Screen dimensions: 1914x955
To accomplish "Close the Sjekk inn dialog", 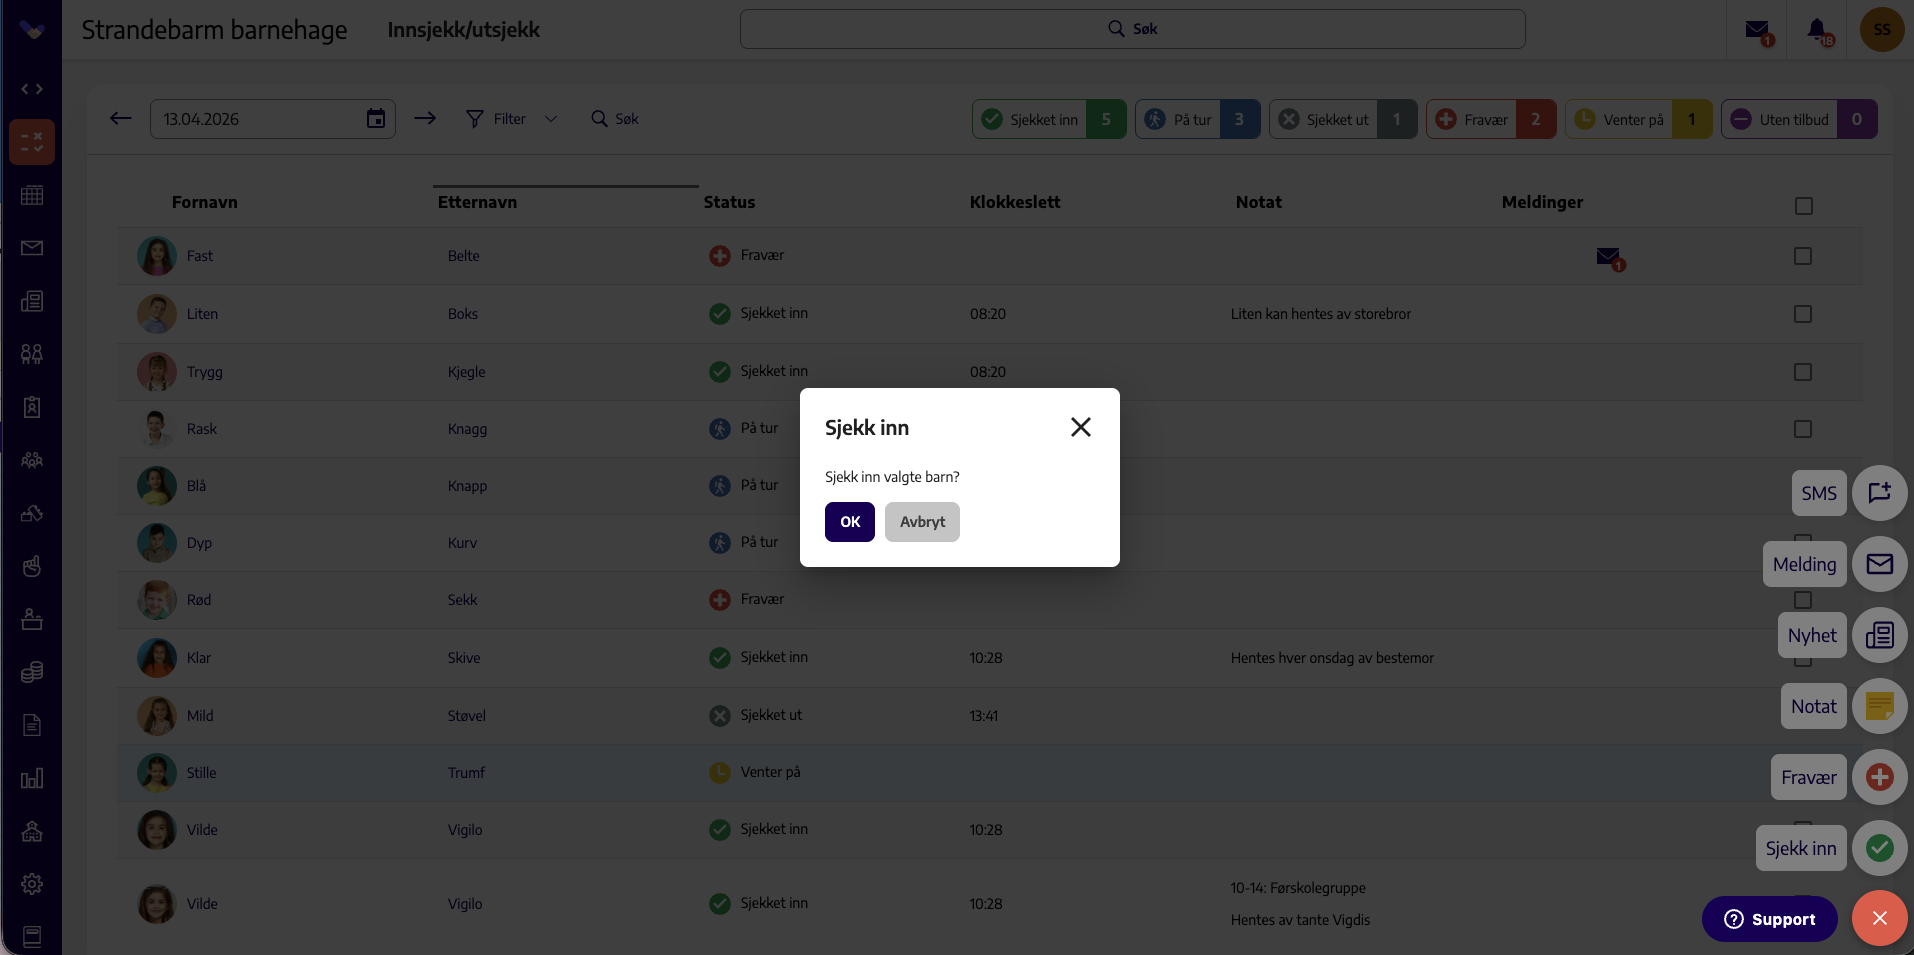I will point(1080,427).
